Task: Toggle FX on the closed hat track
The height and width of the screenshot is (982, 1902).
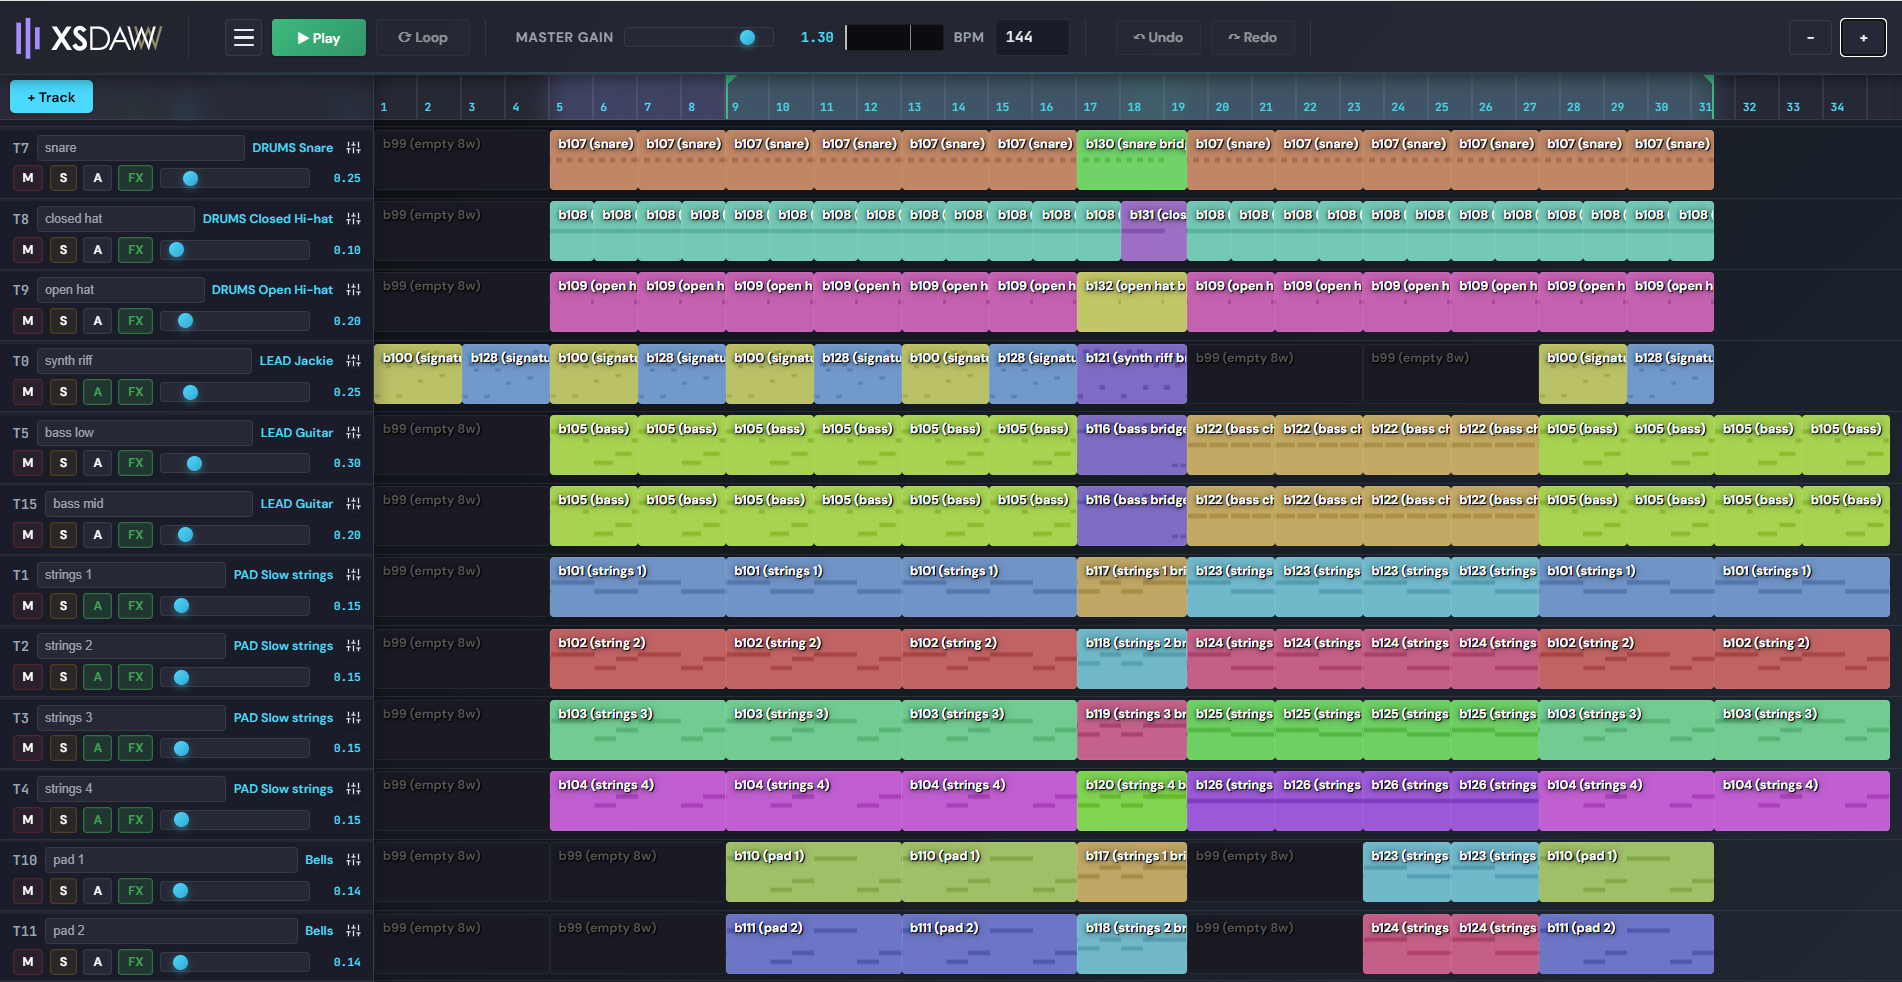Action: 134,249
